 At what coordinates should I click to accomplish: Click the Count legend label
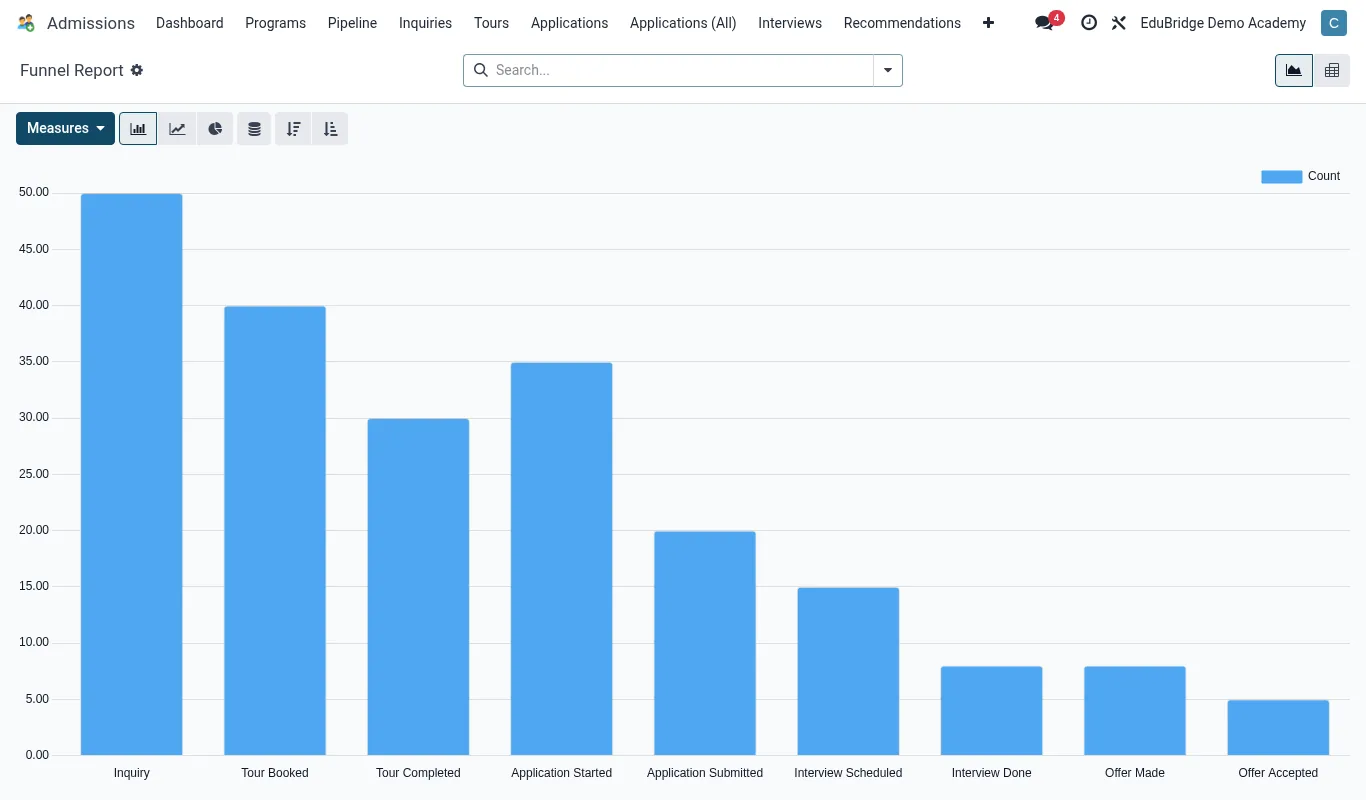tap(1324, 176)
